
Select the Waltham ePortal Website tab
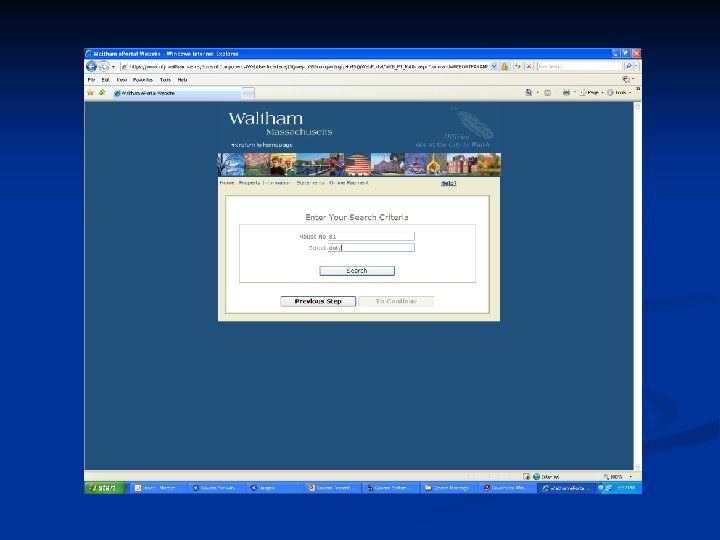click(176, 93)
